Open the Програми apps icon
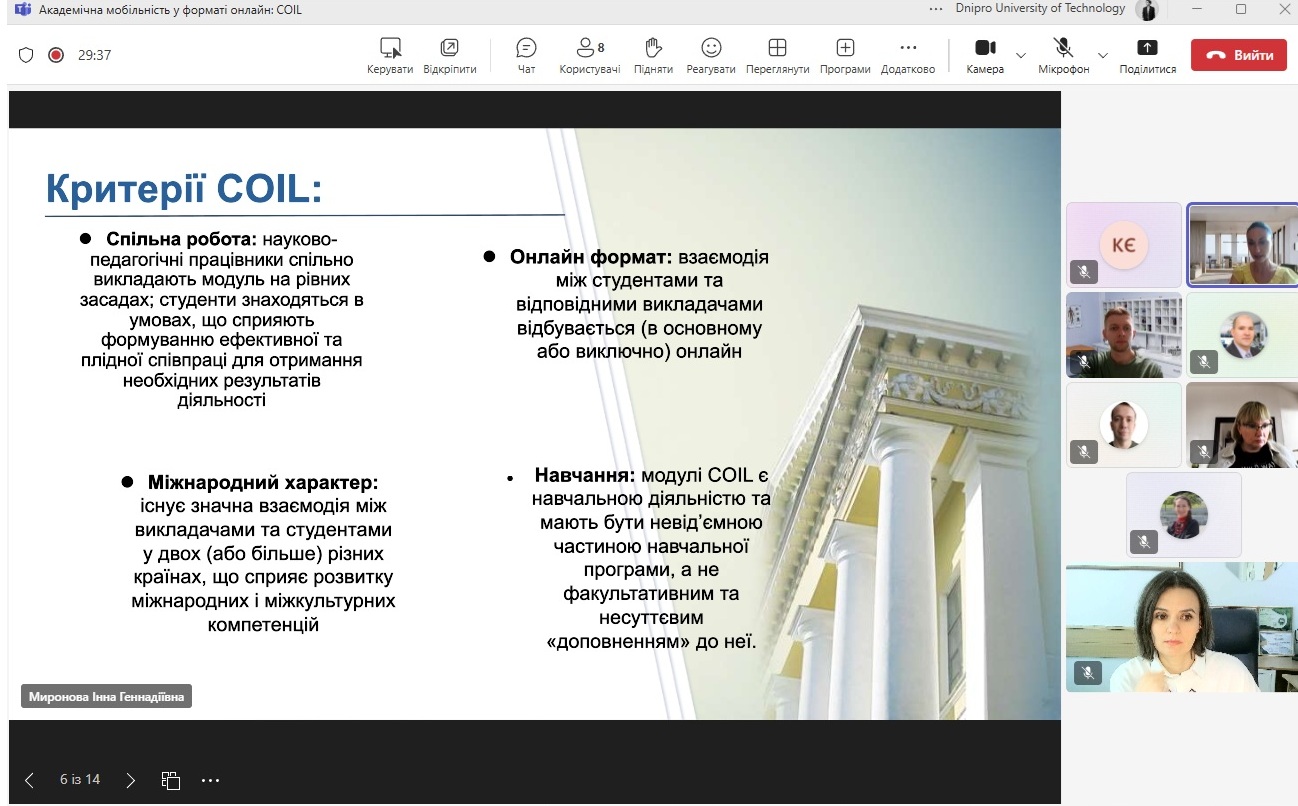Viewport: 1298px width, 806px height. pyautogui.click(x=845, y=48)
